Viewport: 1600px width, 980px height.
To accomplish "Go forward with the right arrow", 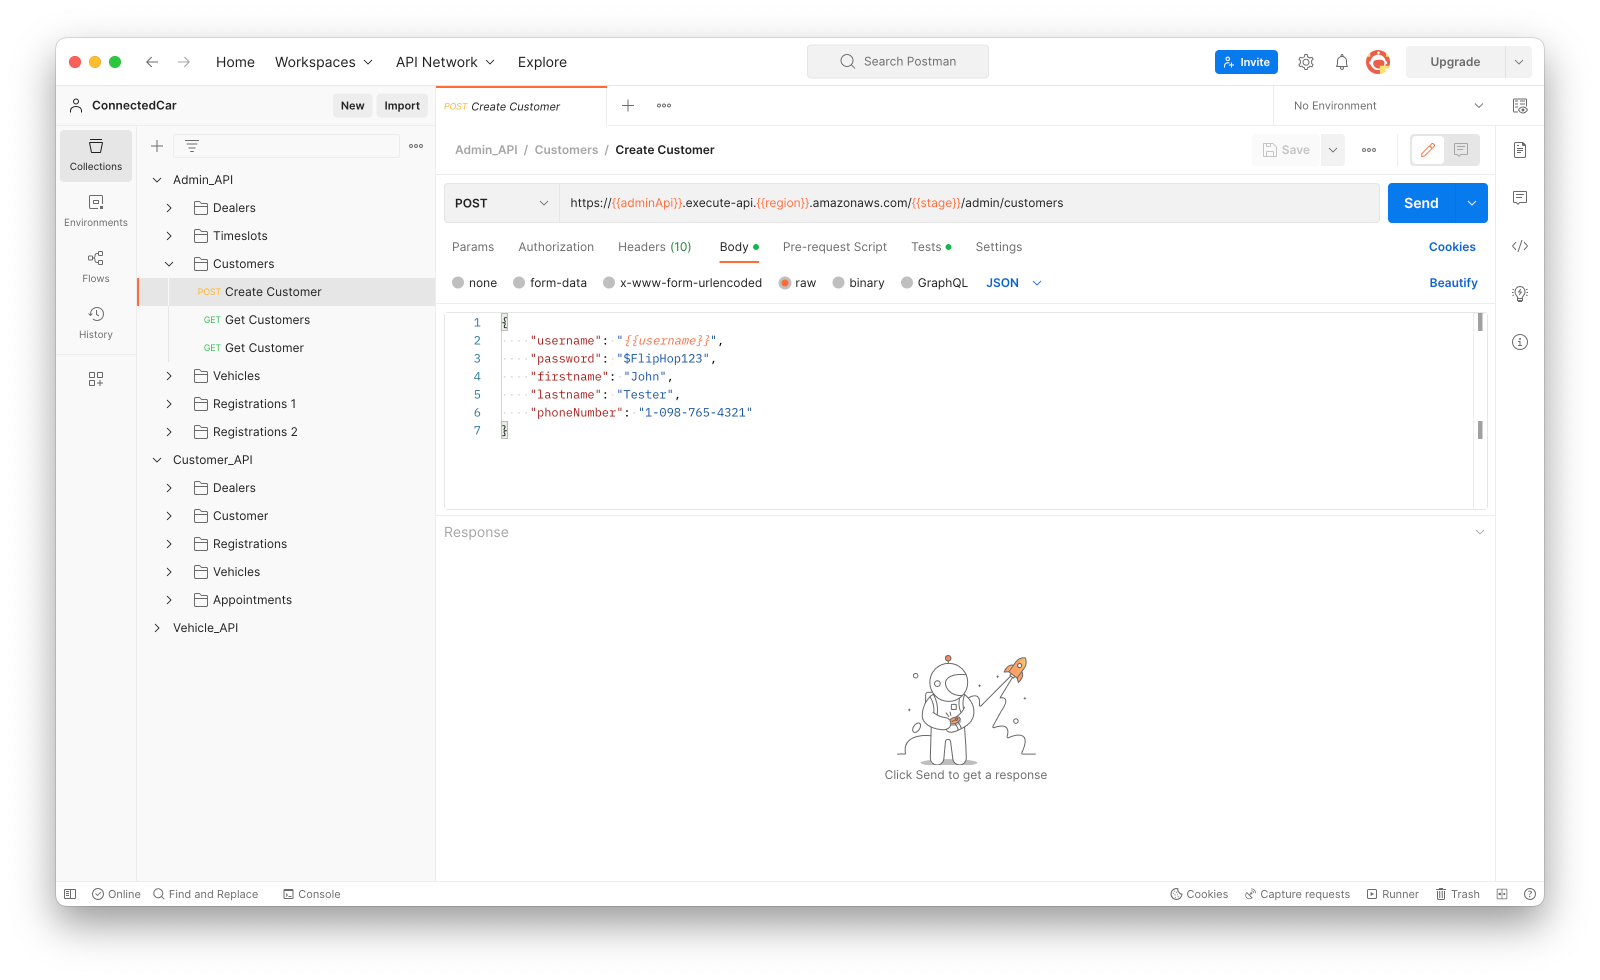I will [184, 62].
